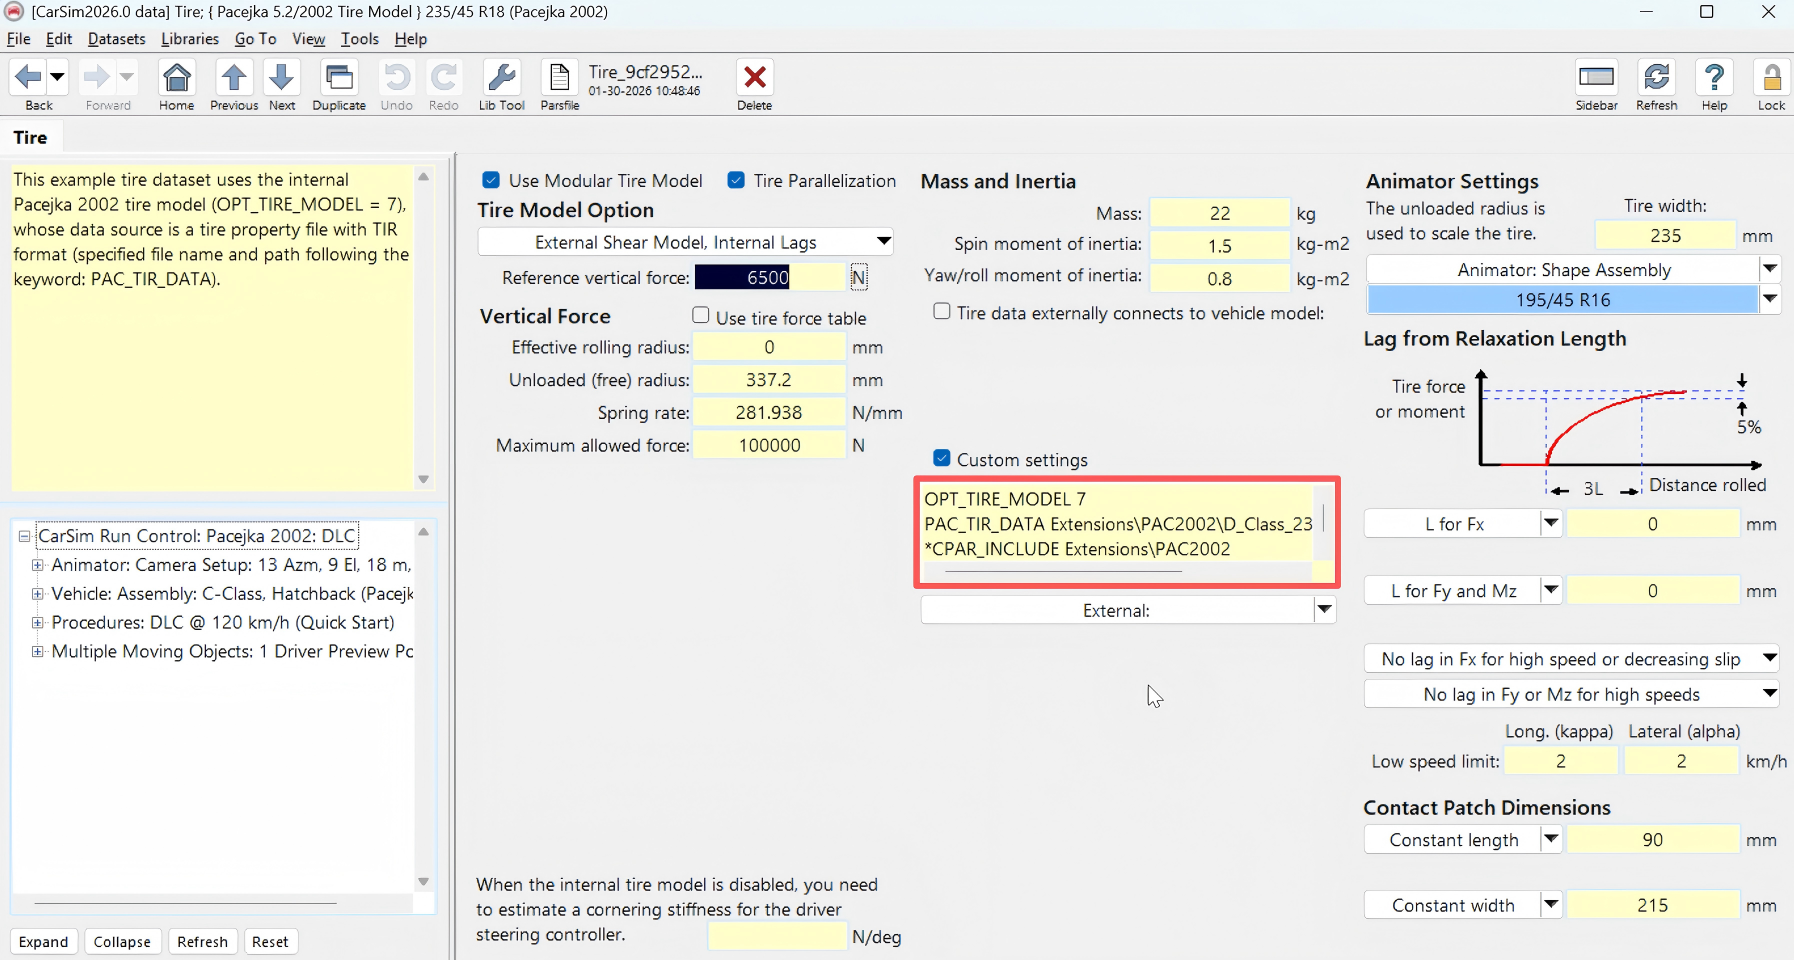Open the L for Fy and Mz dropdown
This screenshot has width=1794, height=960.
pyautogui.click(x=1551, y=590)
